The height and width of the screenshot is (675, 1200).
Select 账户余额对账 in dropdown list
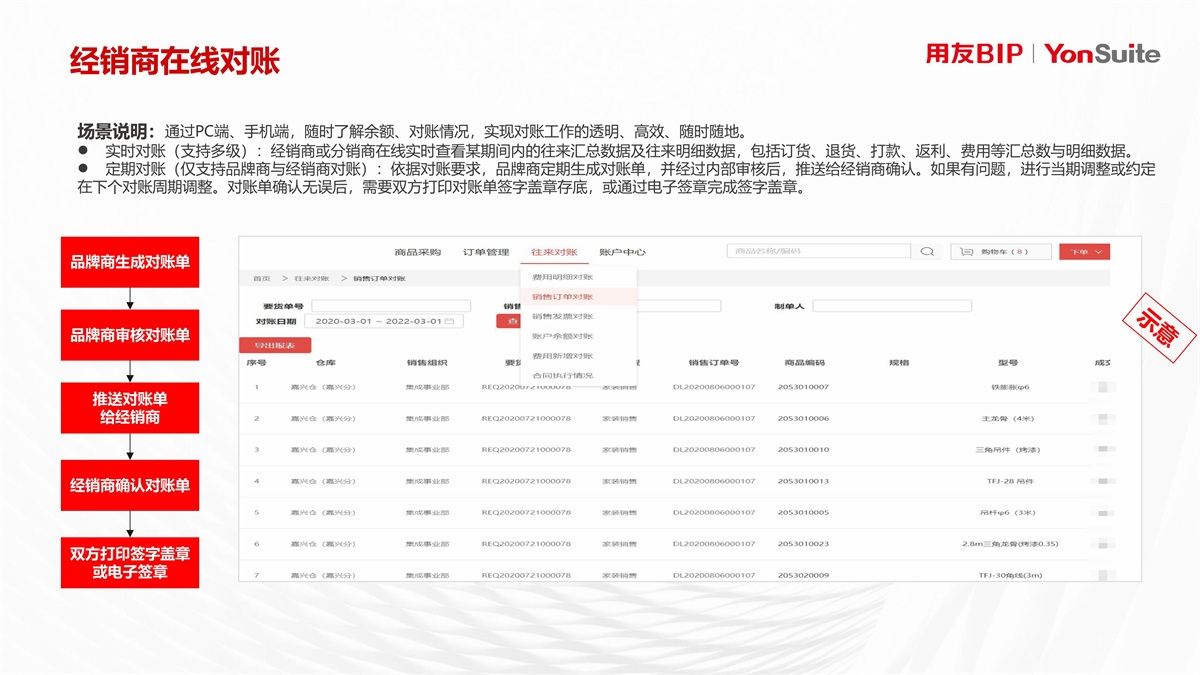click(x=562, y=336)
